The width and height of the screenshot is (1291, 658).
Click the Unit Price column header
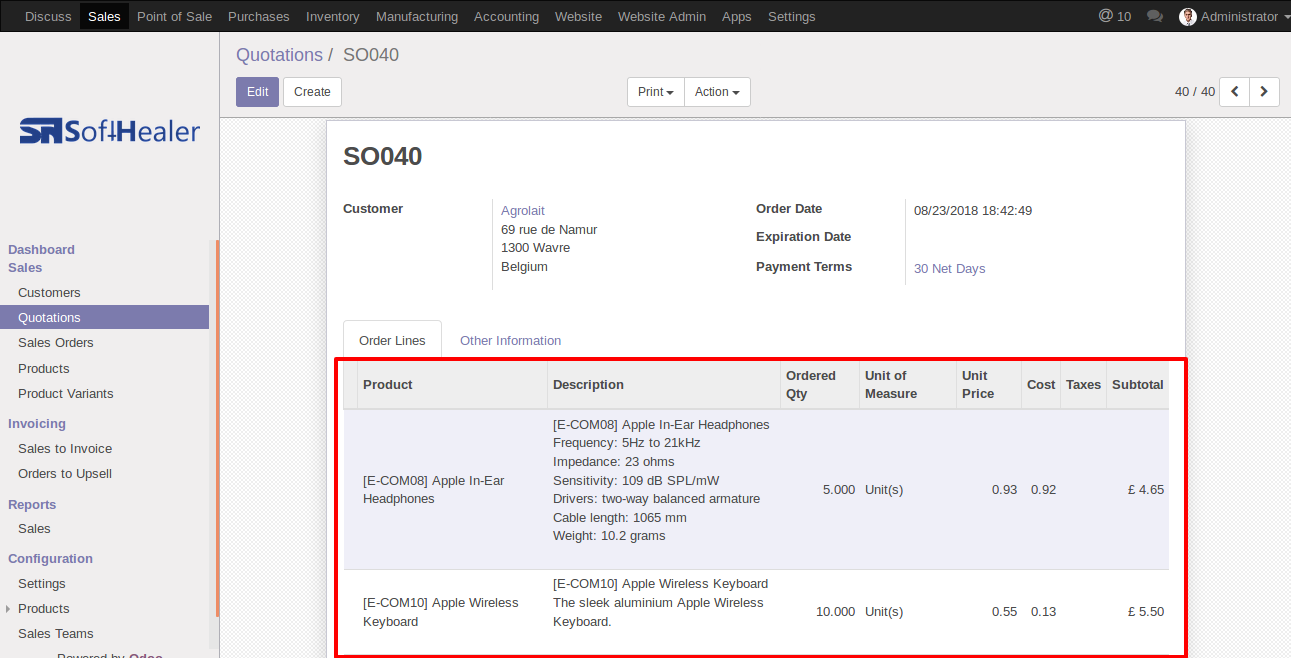tap(989, 385)
